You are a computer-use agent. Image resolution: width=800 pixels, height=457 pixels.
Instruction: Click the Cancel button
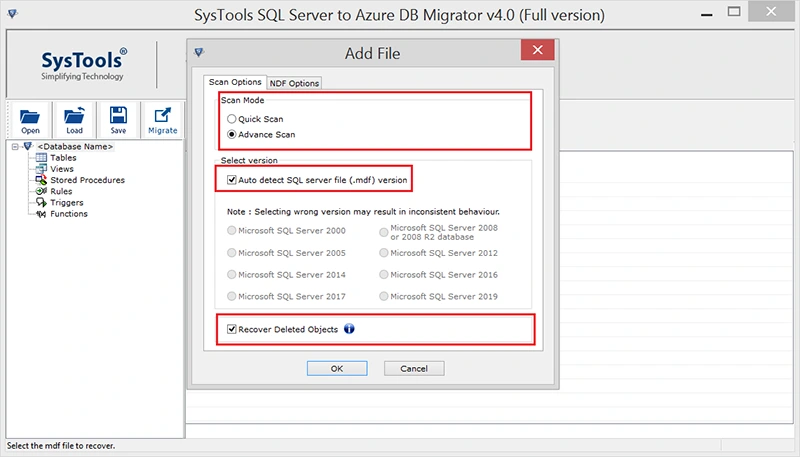pyautogui.click(x=414, y=368)
